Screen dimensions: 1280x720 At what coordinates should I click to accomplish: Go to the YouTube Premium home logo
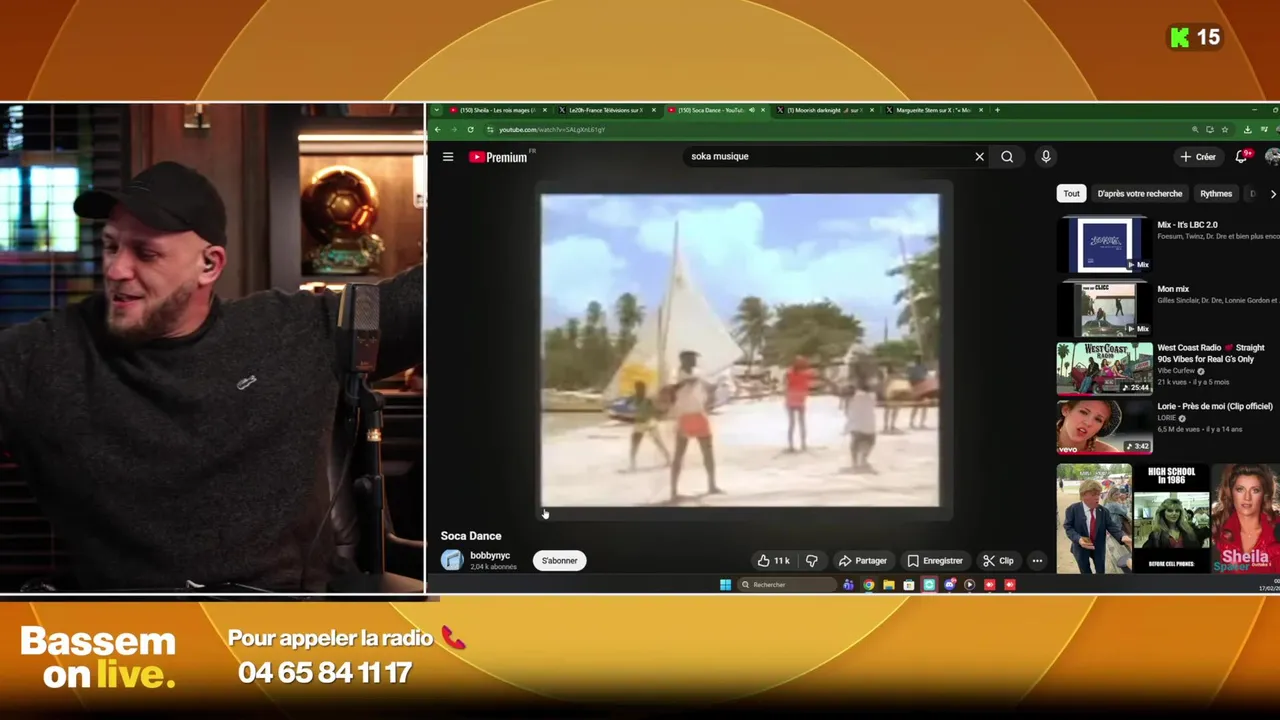coord(498,157)
